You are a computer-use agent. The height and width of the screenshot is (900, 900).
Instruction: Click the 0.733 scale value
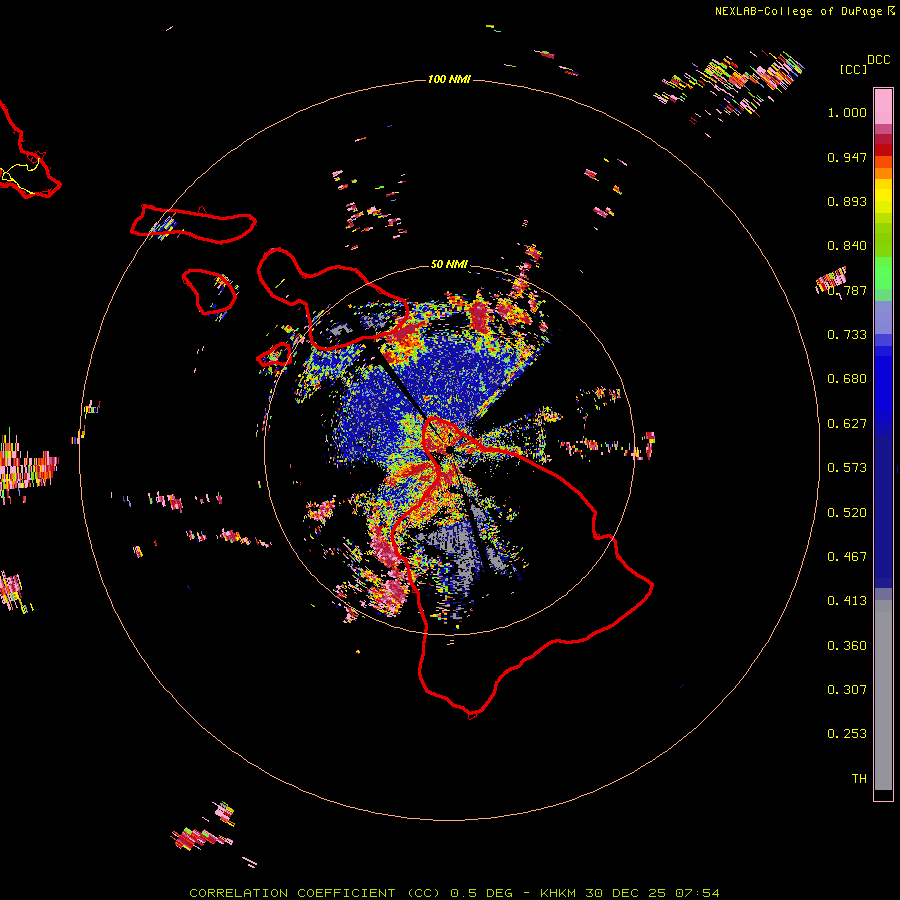847,335
